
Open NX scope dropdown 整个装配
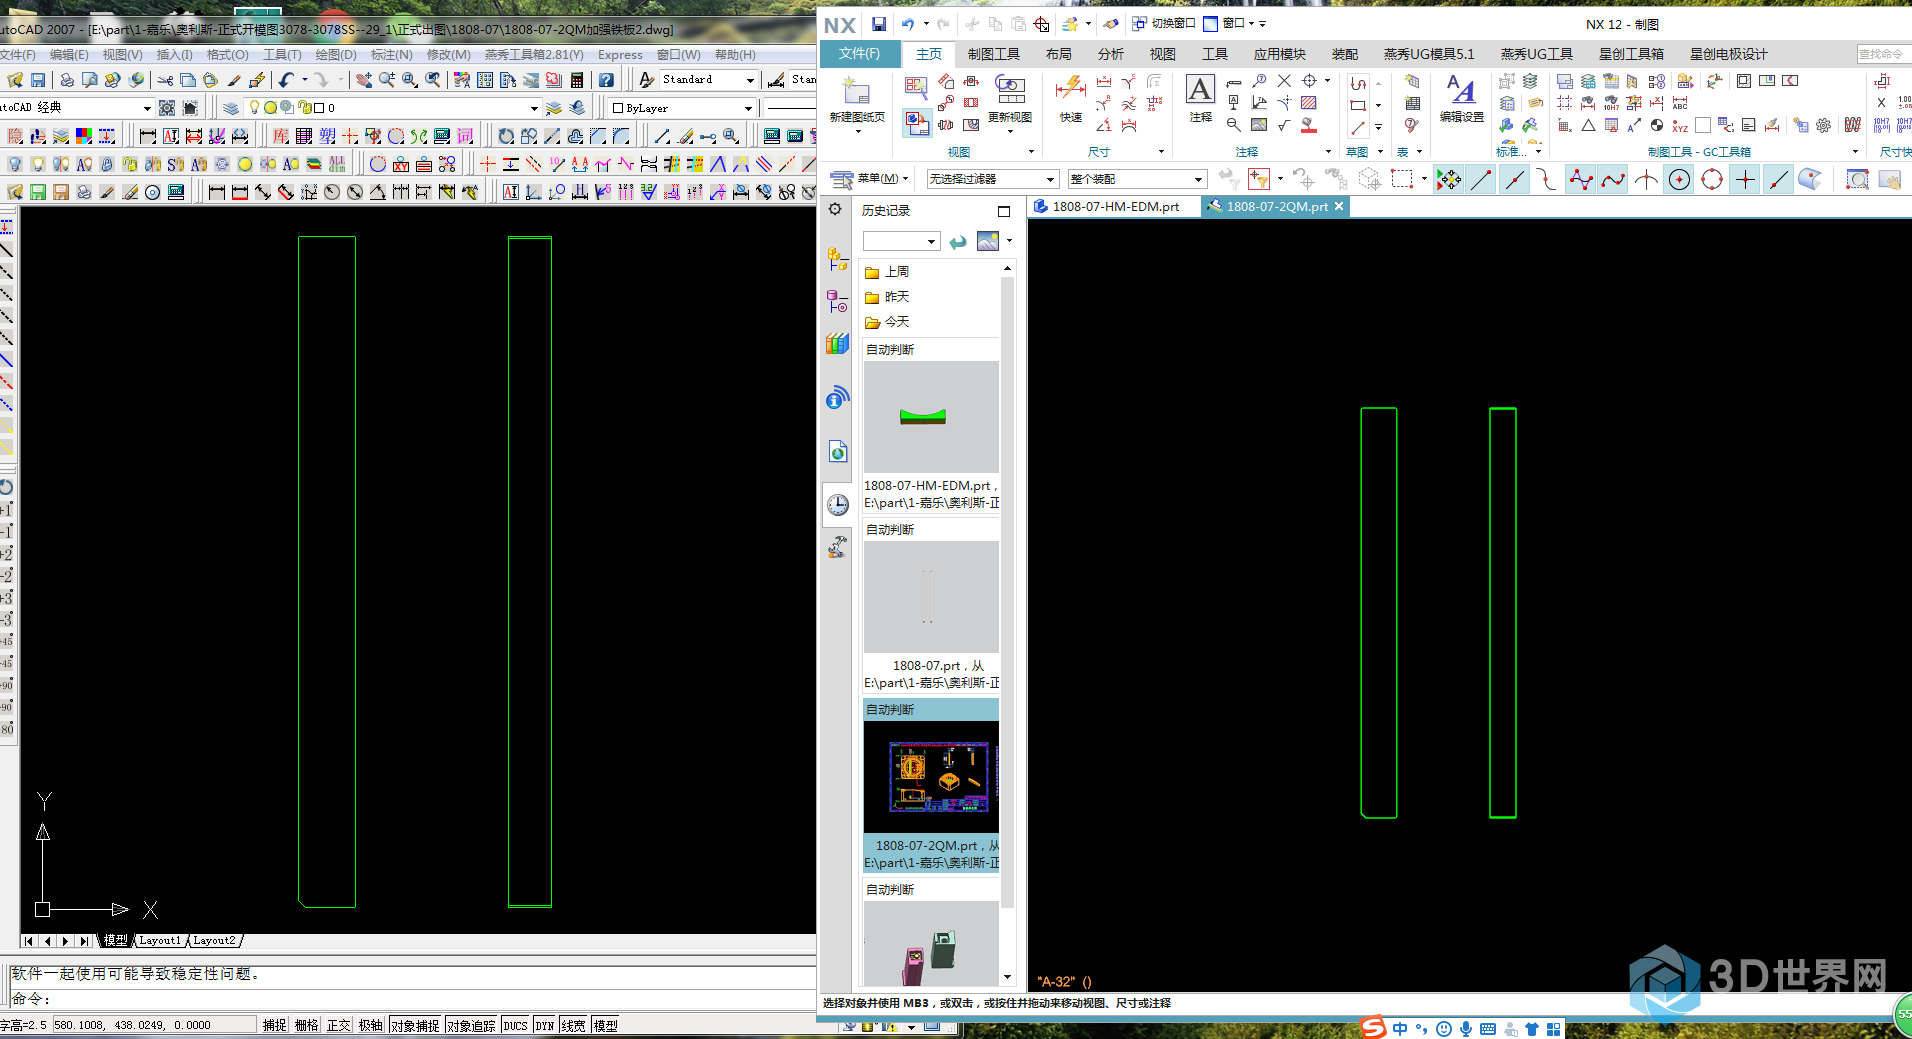[x=1137, y=179]
